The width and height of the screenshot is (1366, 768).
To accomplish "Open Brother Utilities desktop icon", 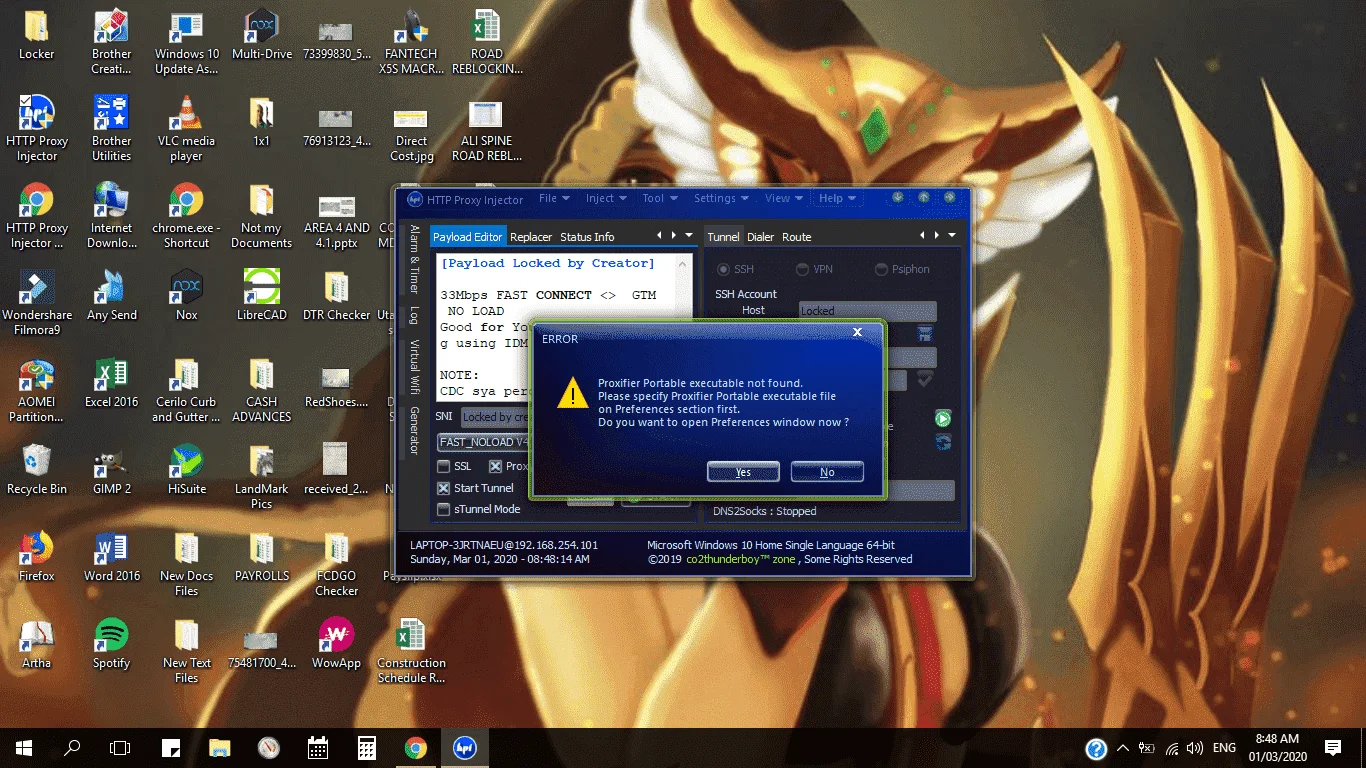I will (x=111, y=128).
